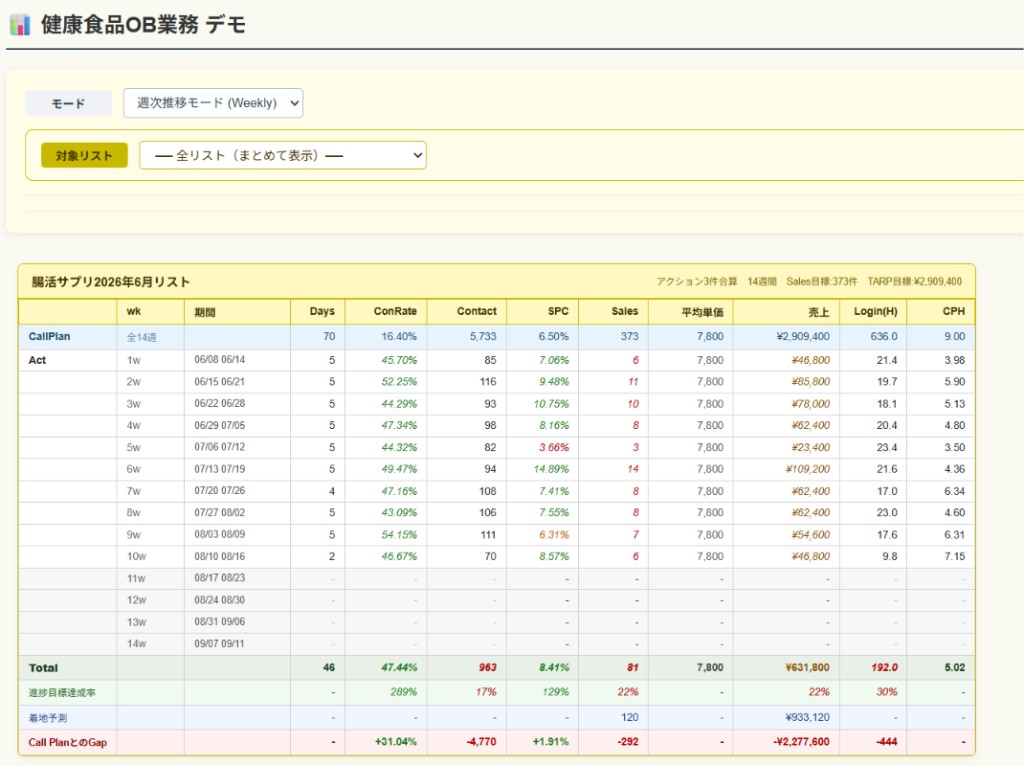Expand the 全リスト（まとめて表示）list dropdown
Viewport: 1024px width, 766px height.
pos(283,155)
